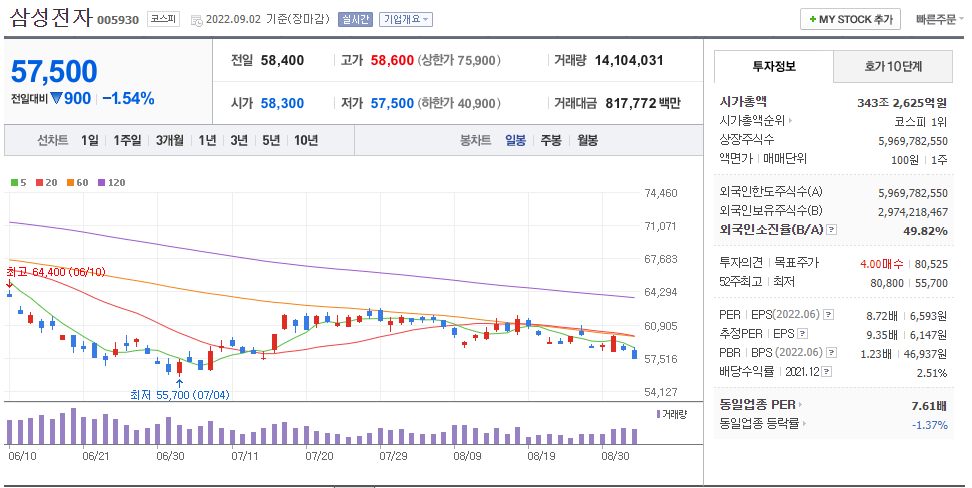This screenshot has height=488, width=972.
Task: Click the green plus in MY STOCK 추가
Action: 812,20
